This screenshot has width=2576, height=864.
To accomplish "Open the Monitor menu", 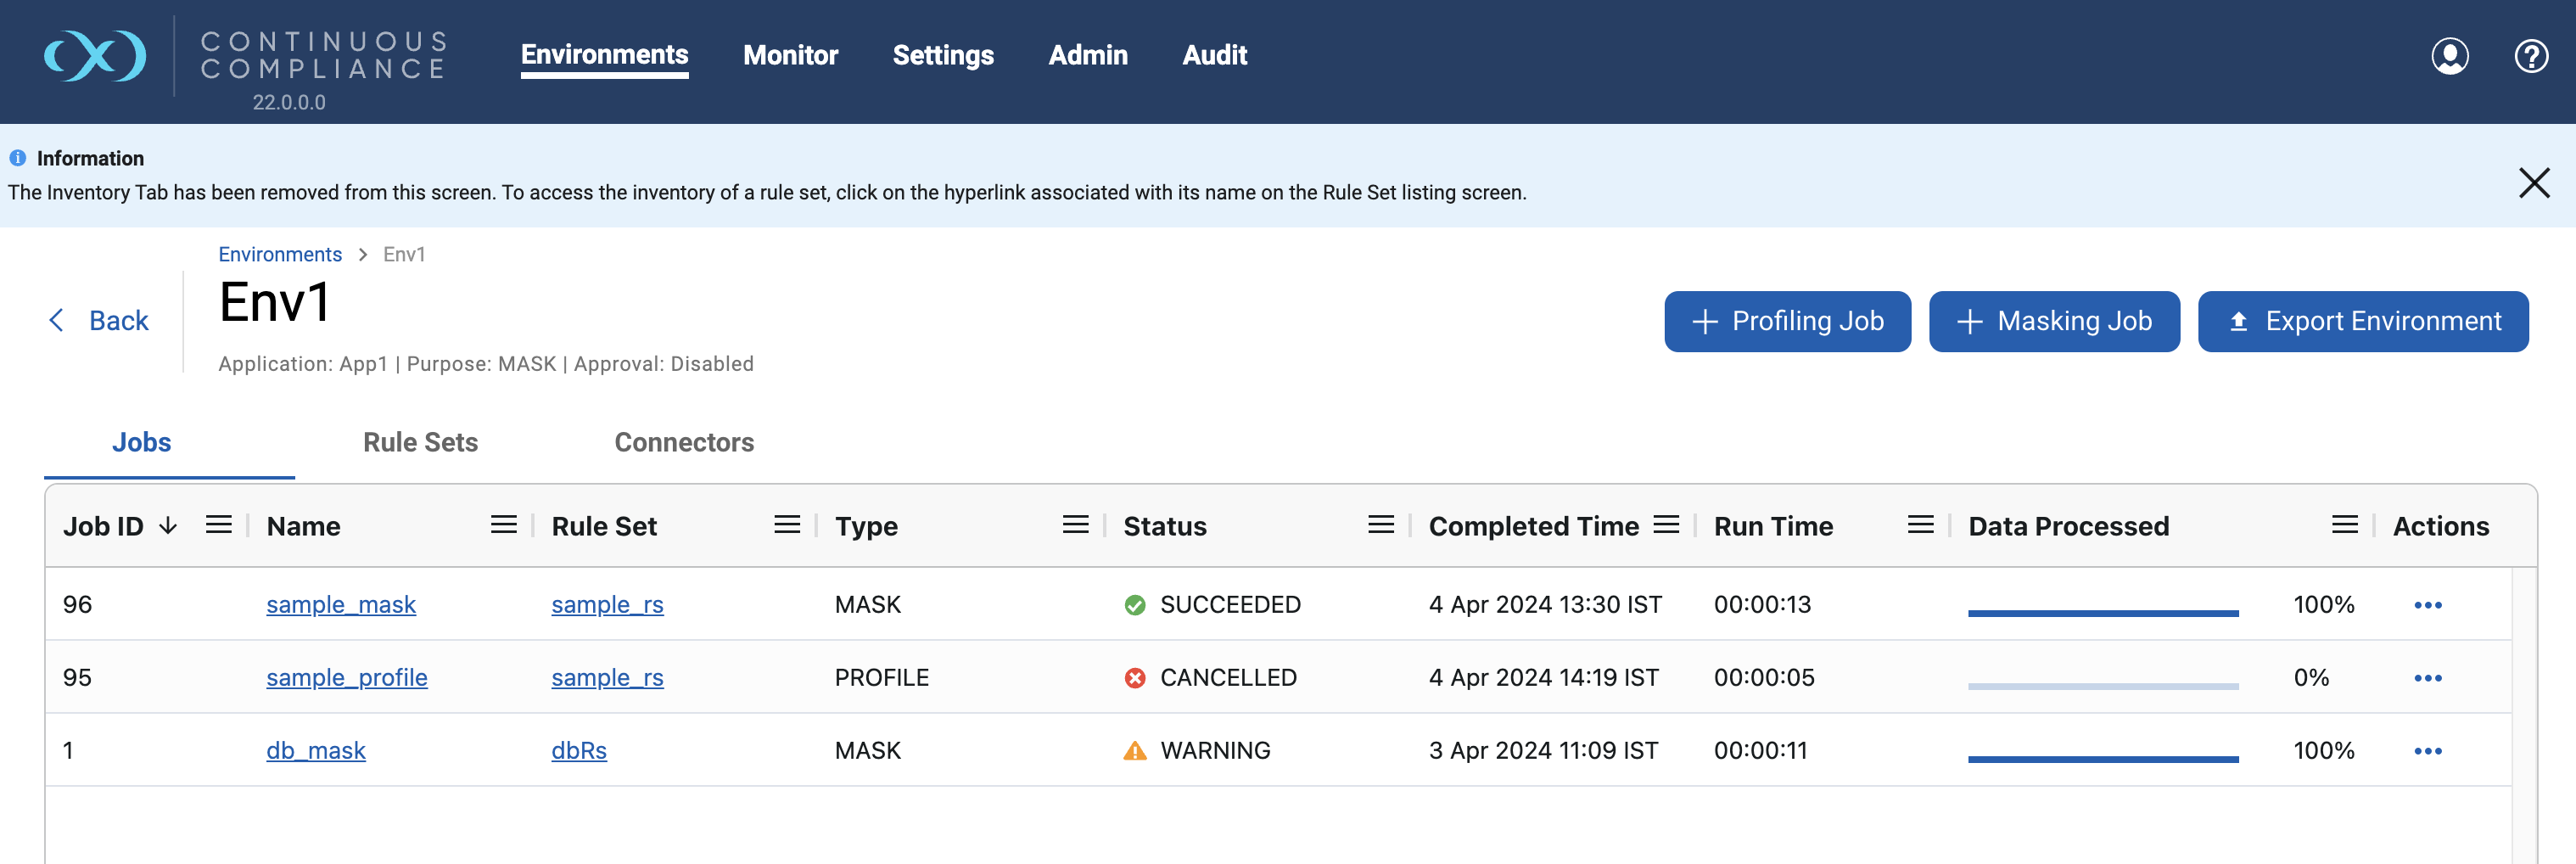I will [790, 55].
